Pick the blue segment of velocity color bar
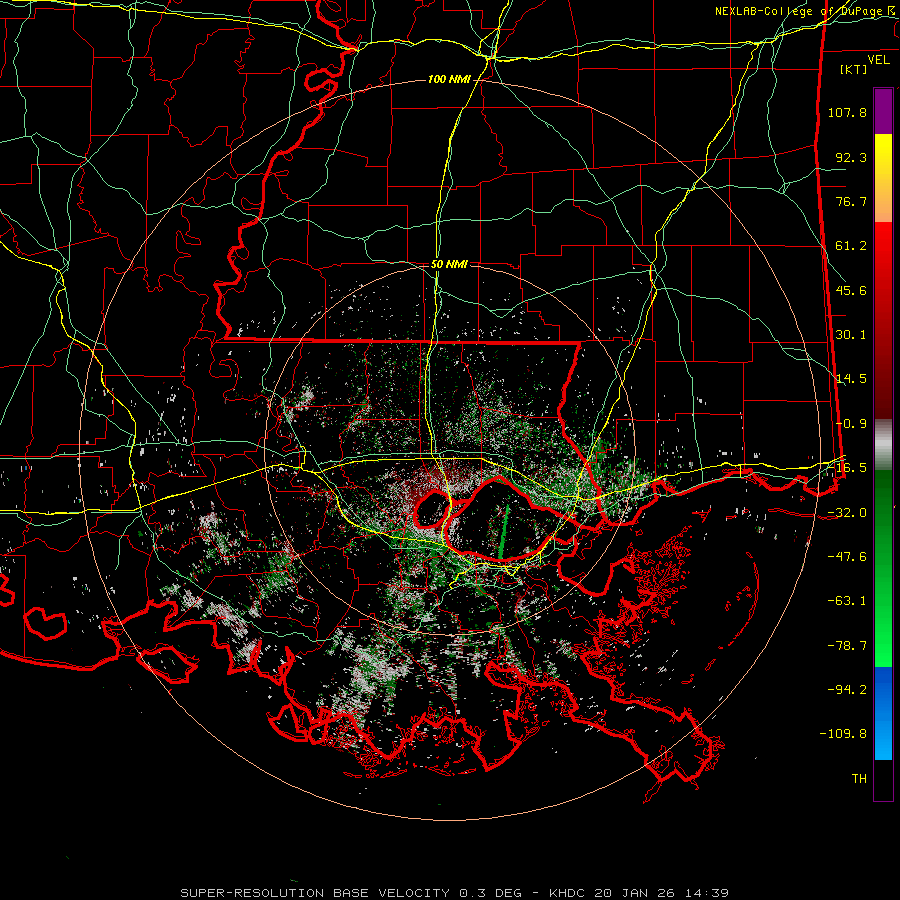 click(883, 713)
